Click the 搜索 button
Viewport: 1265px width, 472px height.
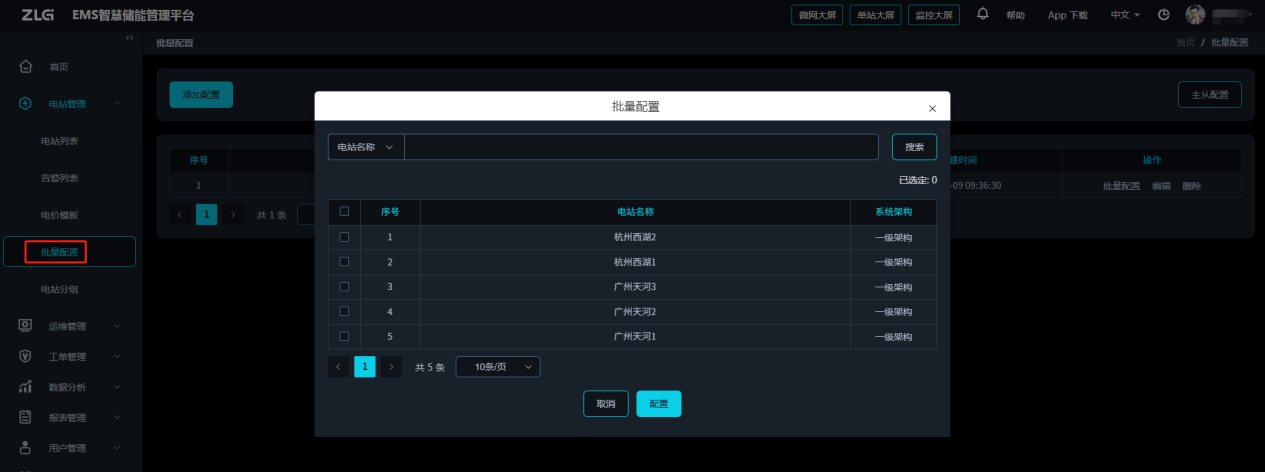coord(914,147)
